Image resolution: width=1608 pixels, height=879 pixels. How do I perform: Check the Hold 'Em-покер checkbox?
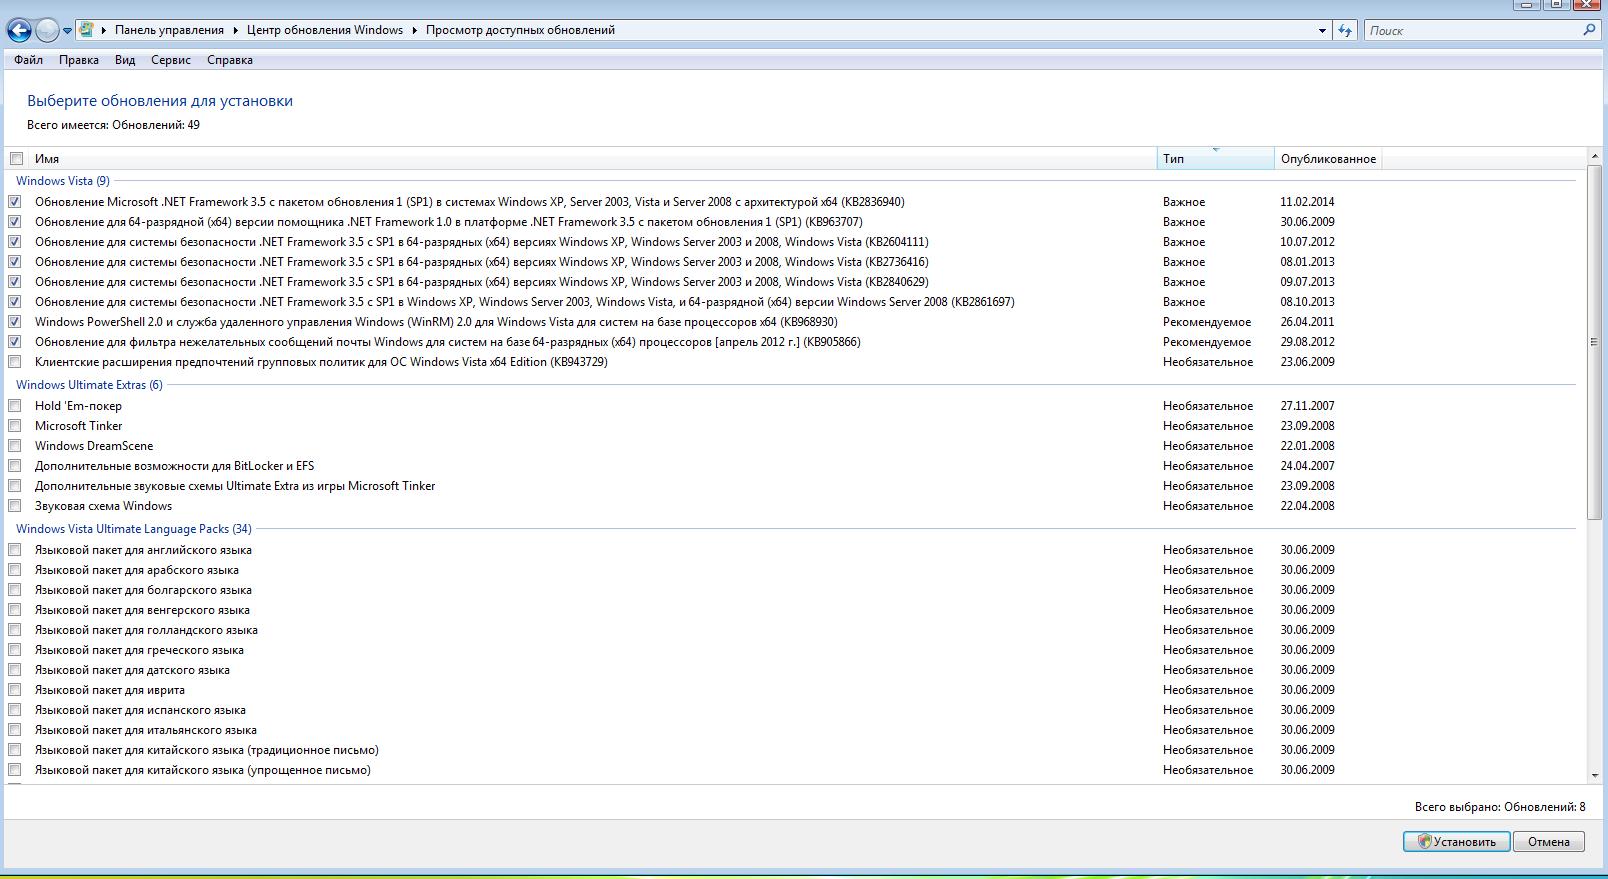click(x=15, y=406)
